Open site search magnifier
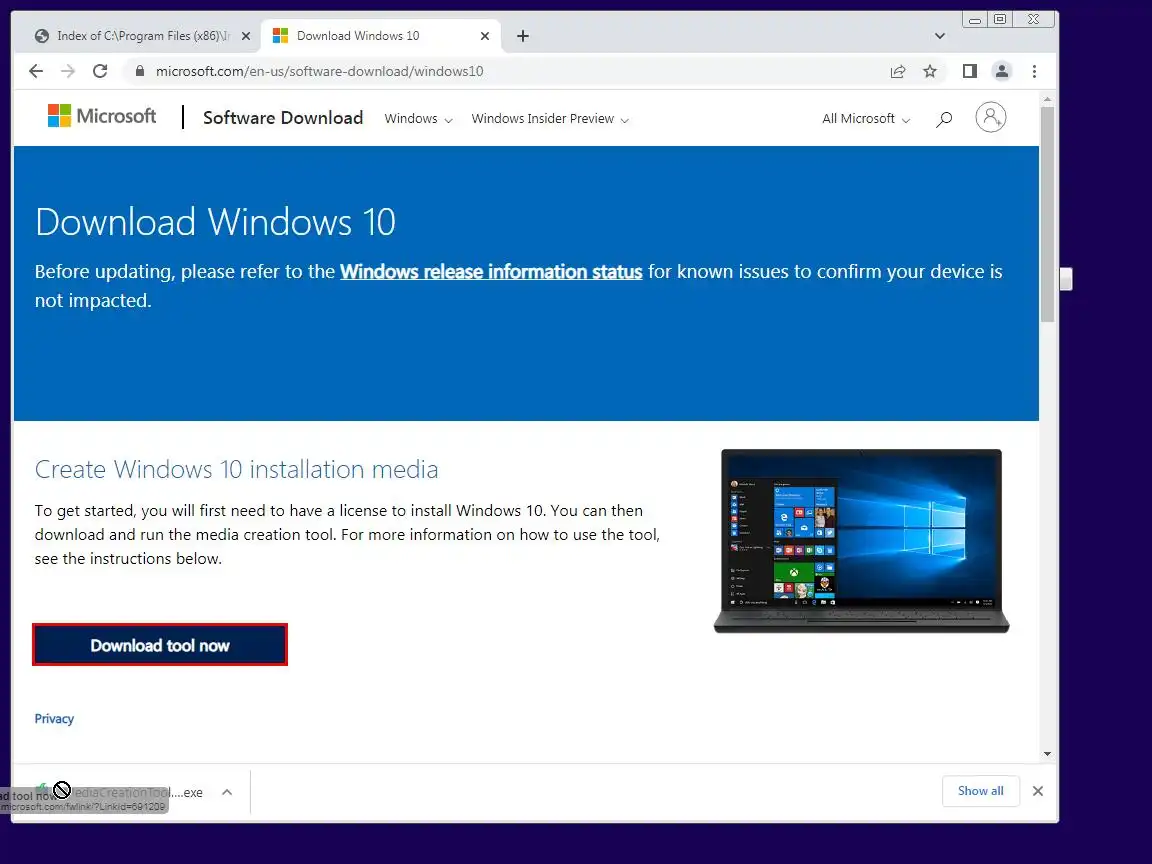1152x864 pixels. pyautogui.click(x=944, y=119)
